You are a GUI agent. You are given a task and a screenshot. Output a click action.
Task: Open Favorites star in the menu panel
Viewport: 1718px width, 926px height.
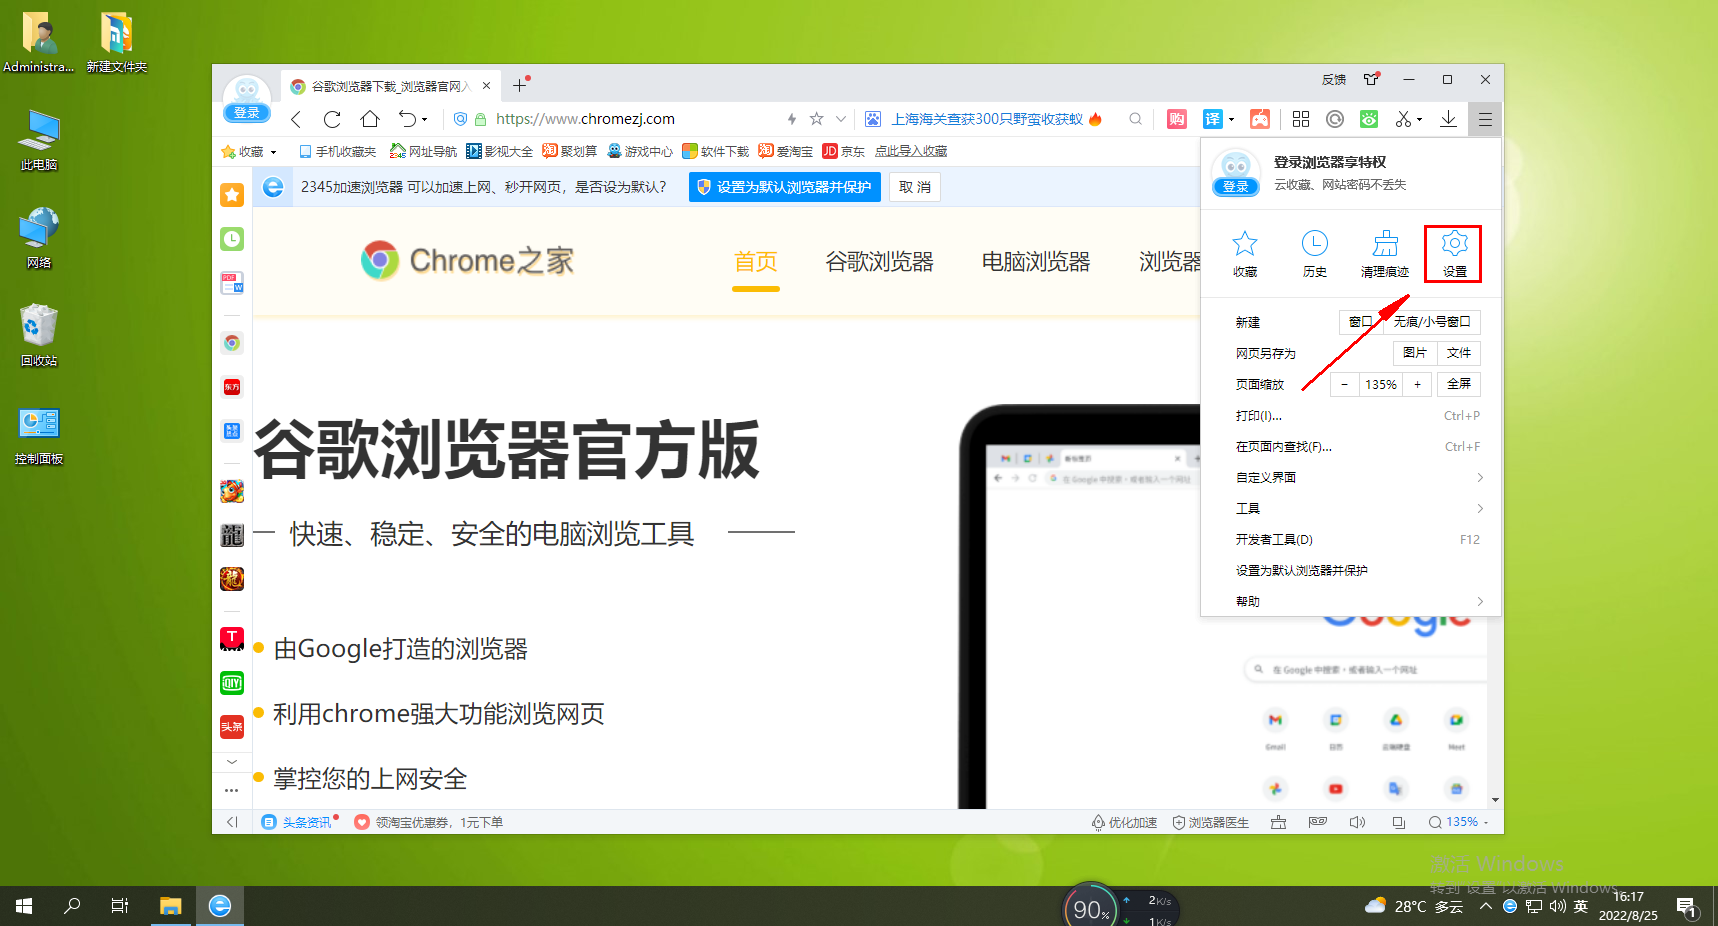coord(1245,254)
